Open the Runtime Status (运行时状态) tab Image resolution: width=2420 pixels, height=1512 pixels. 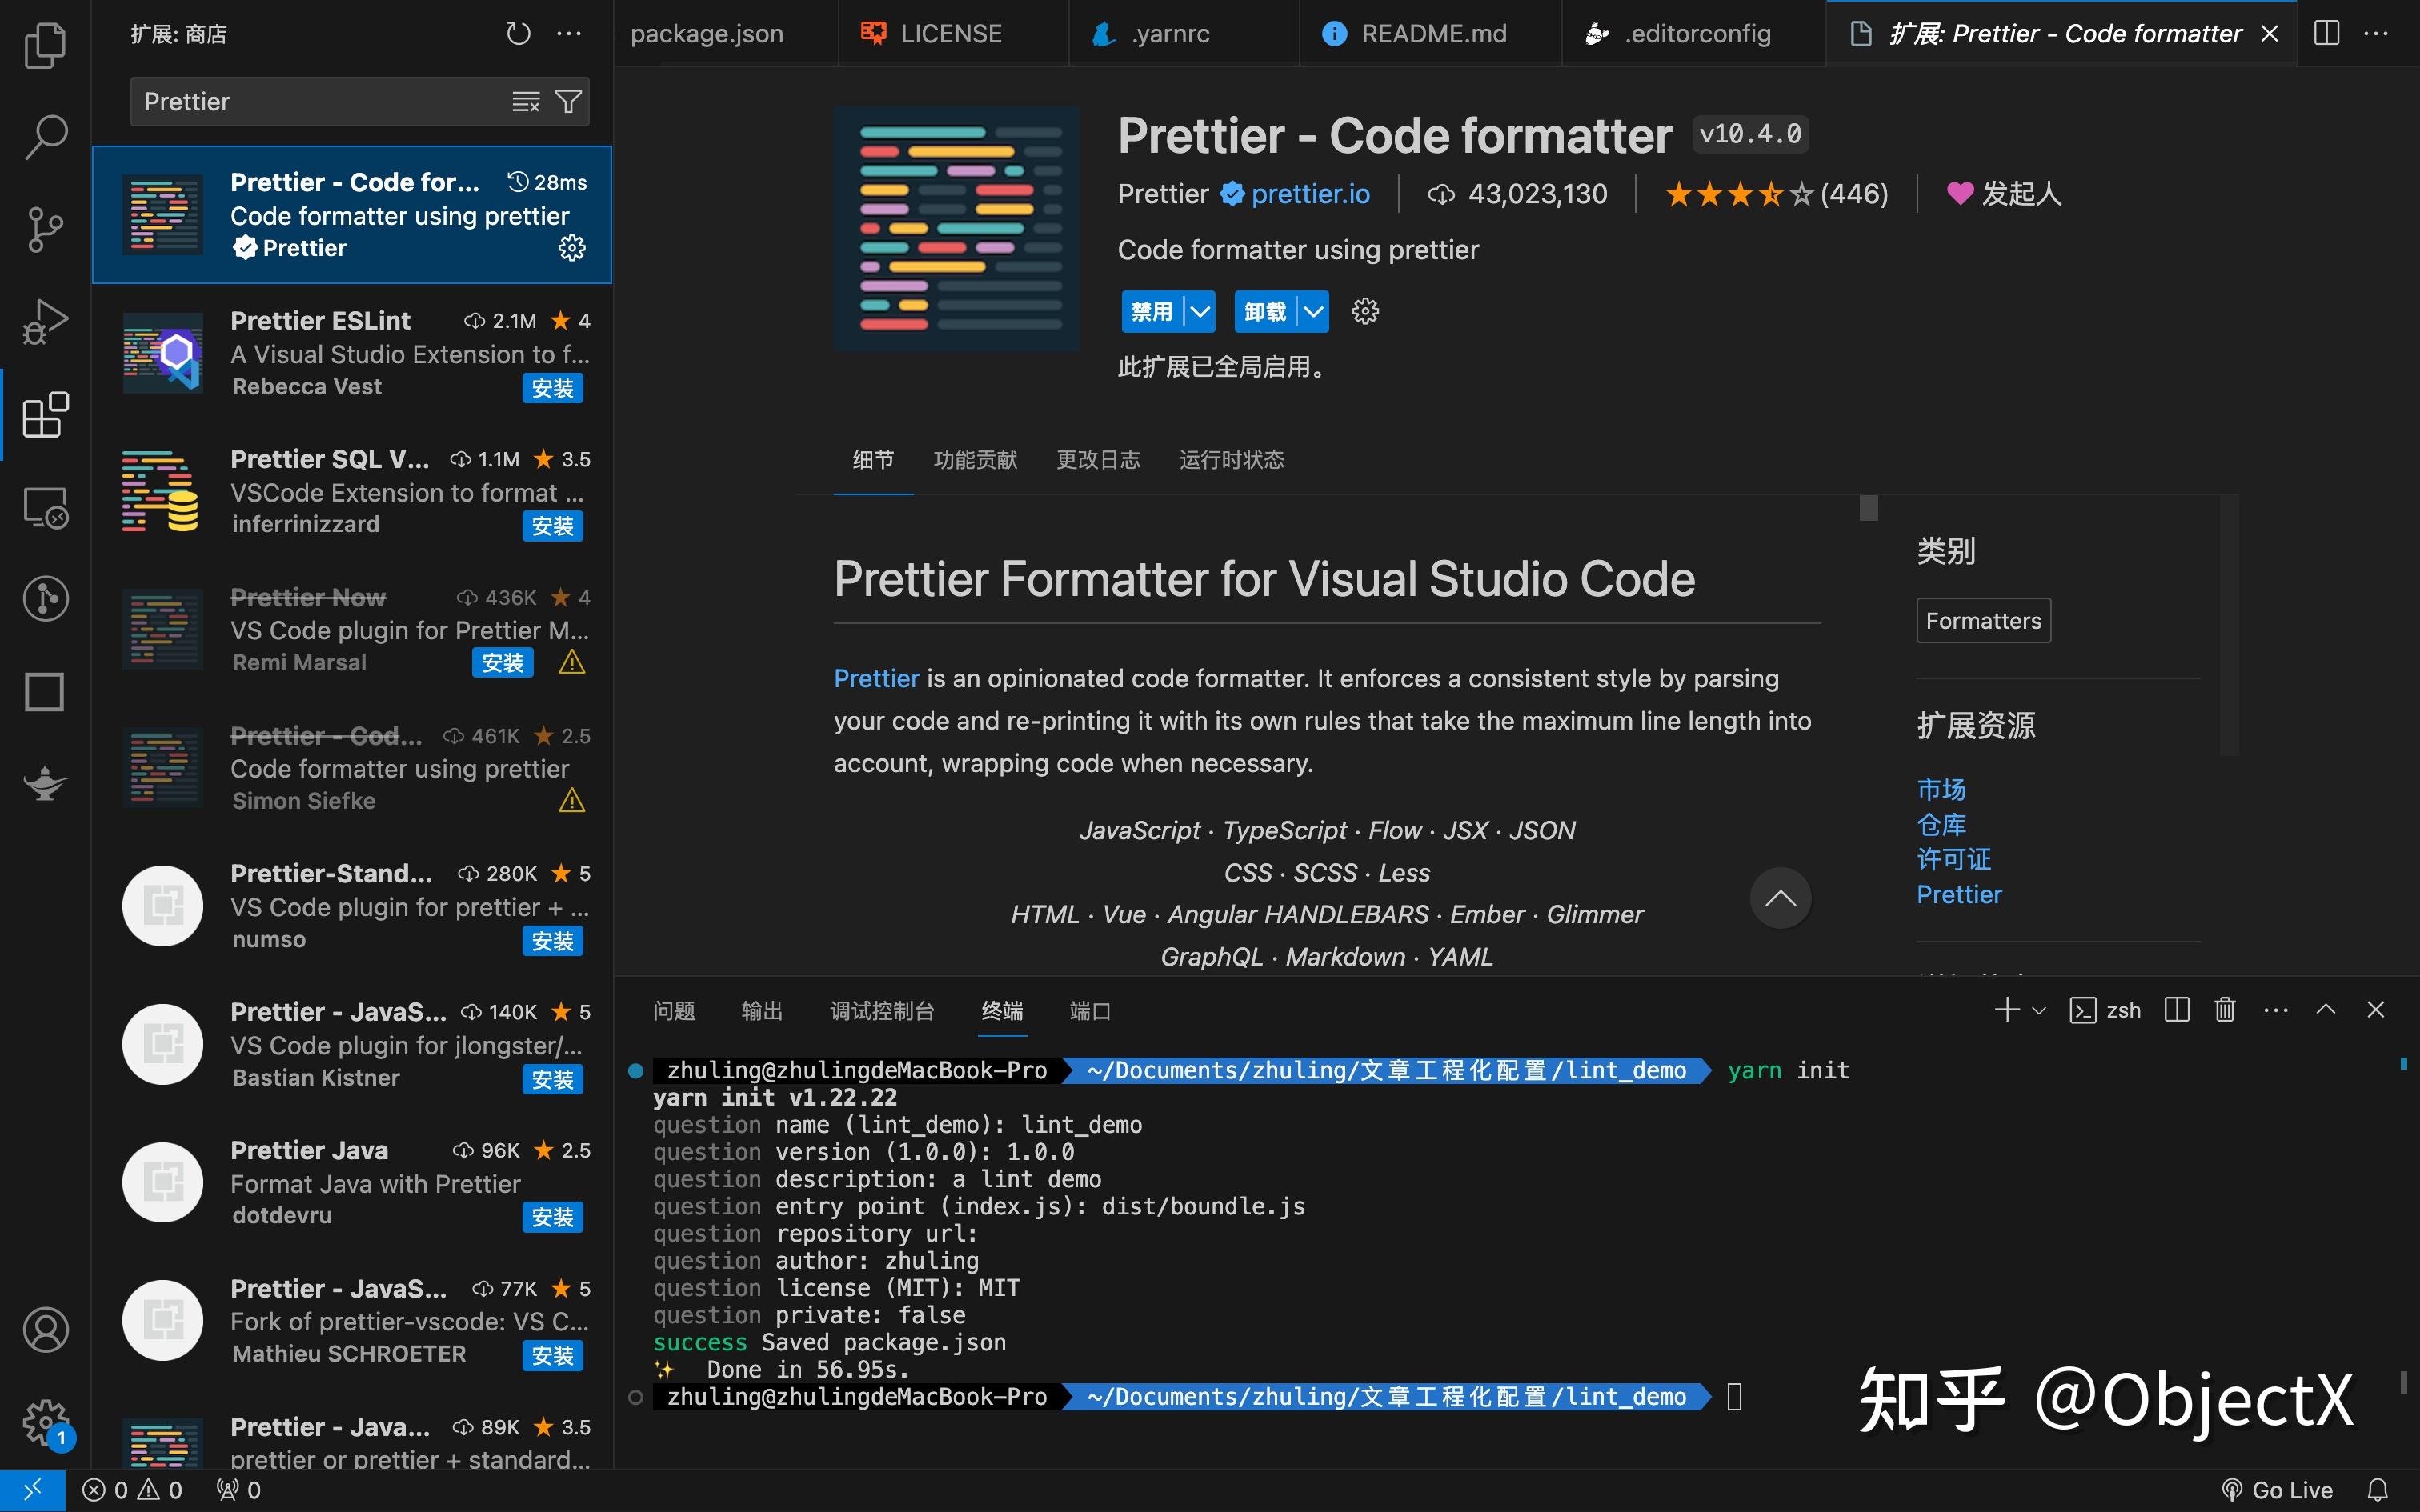pyautogui.click(x=1231, y=460)
